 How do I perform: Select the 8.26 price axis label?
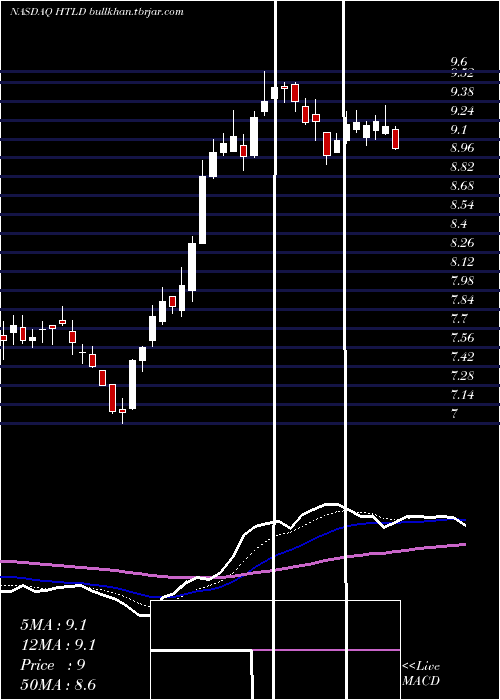462,243
